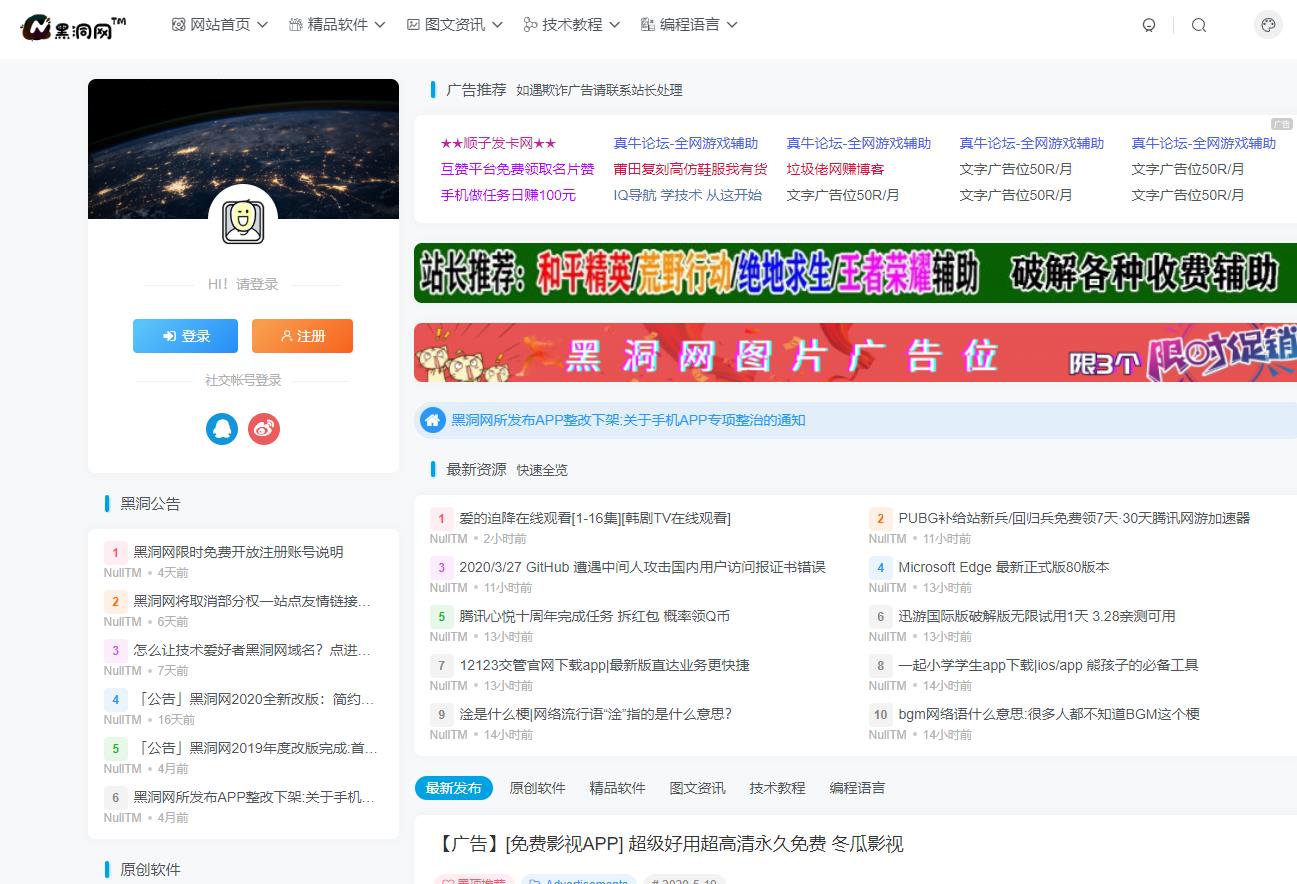Open 12123交管官网下载app article

pos(604,665)
